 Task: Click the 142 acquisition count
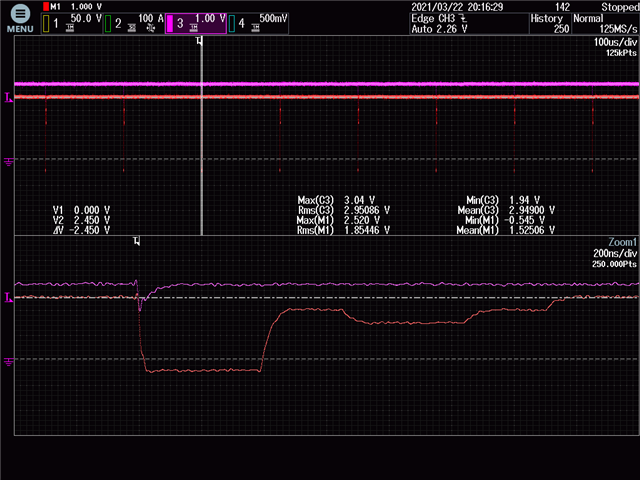point(562,7)
